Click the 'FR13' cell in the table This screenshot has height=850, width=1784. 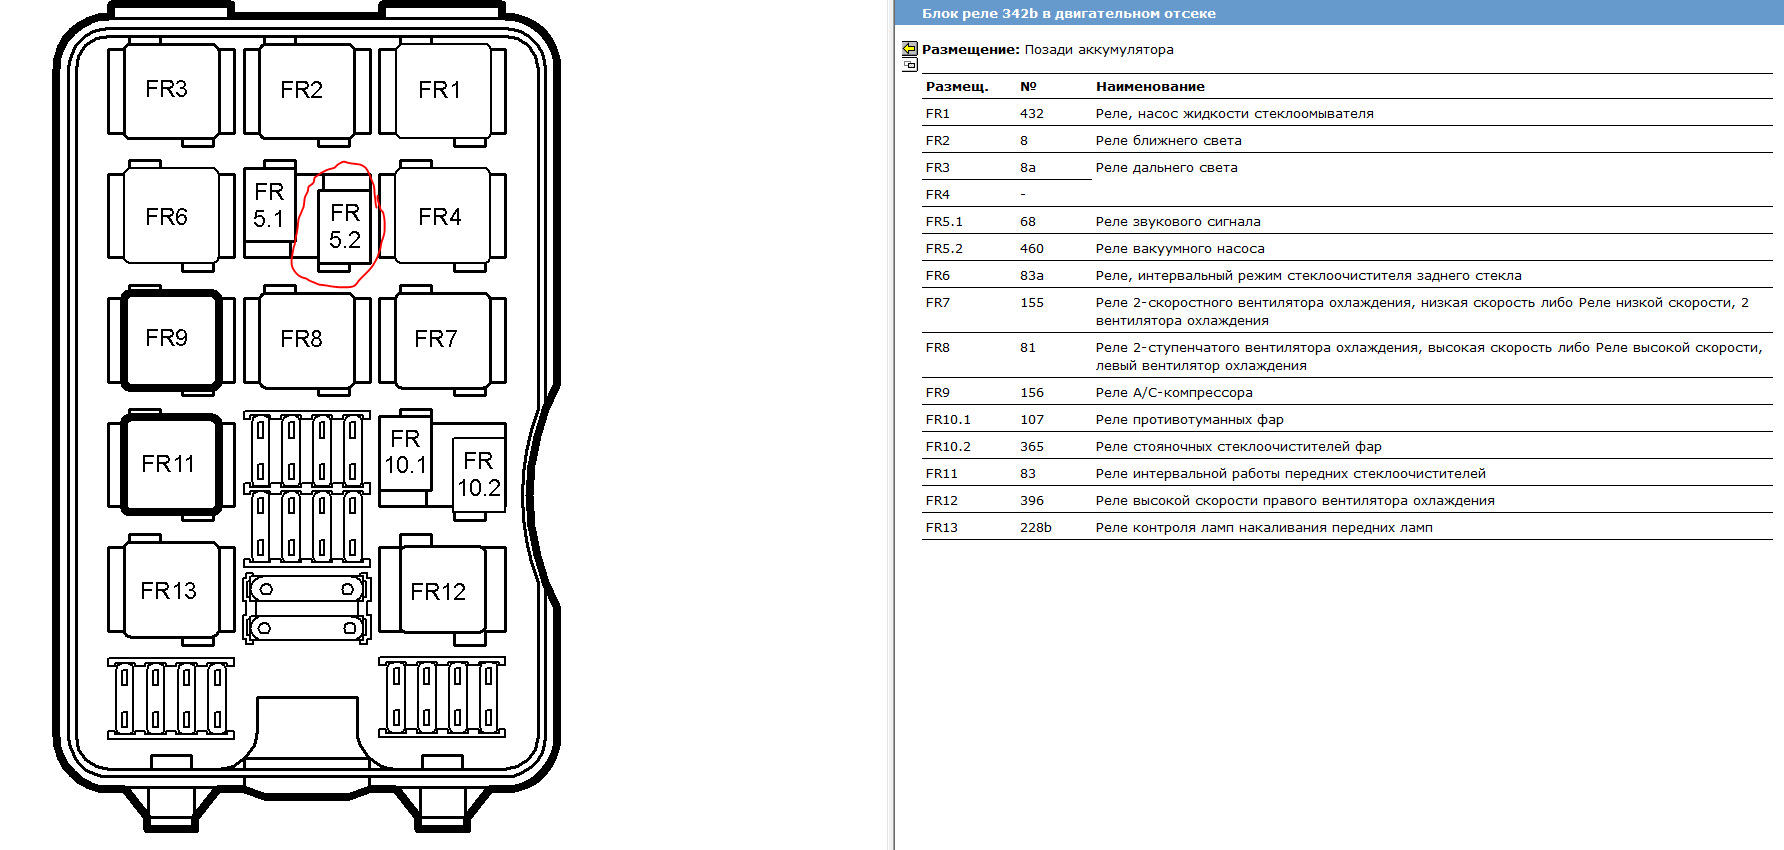click(x=941, y=528)
